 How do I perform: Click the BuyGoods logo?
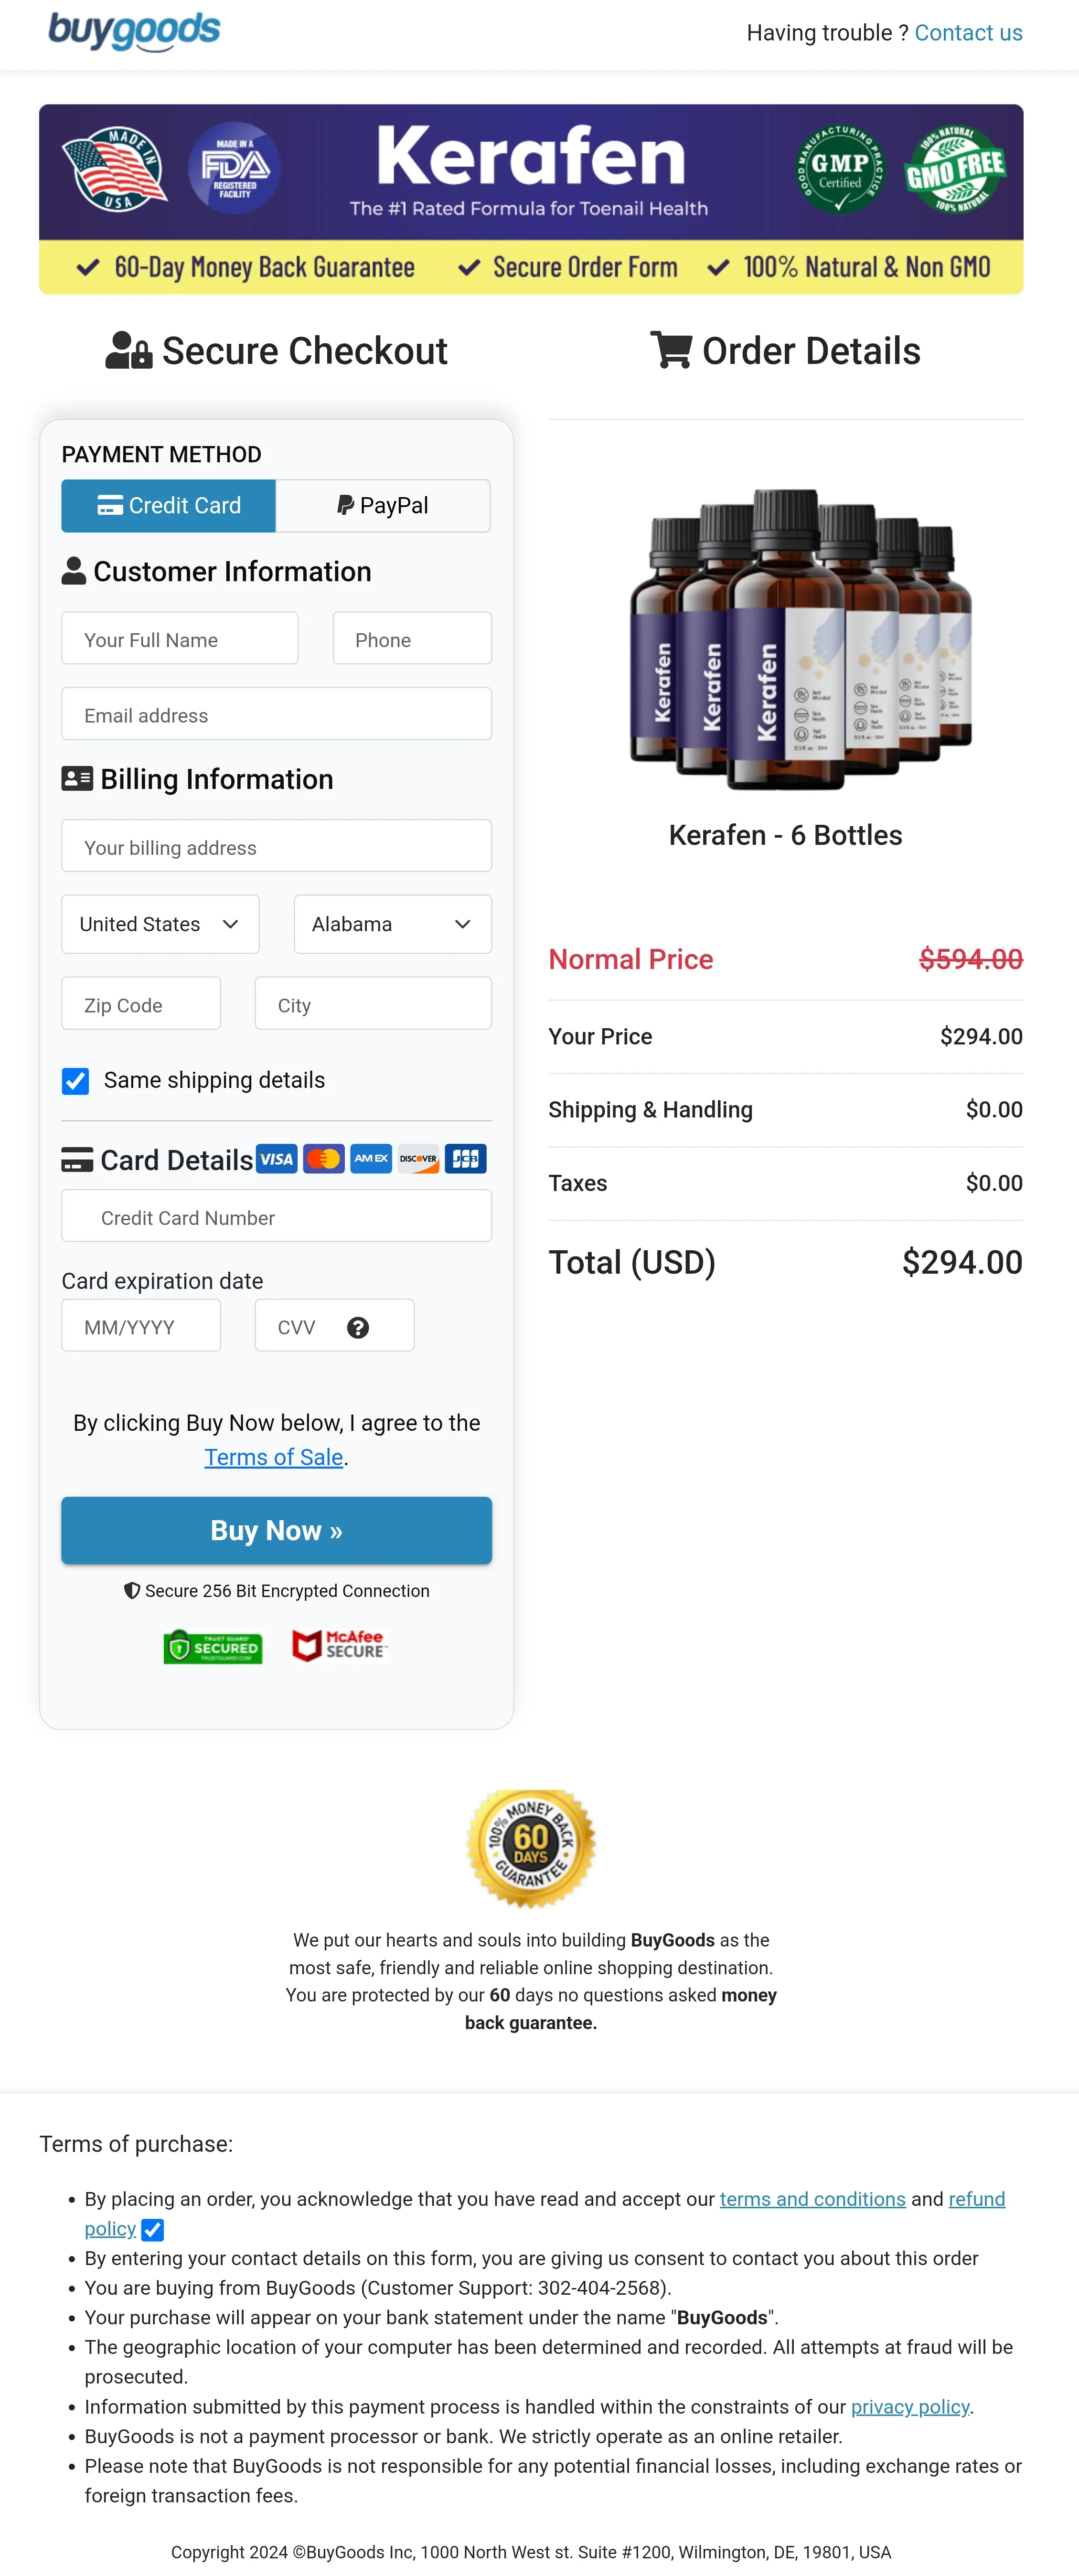(x=134, y=32)
